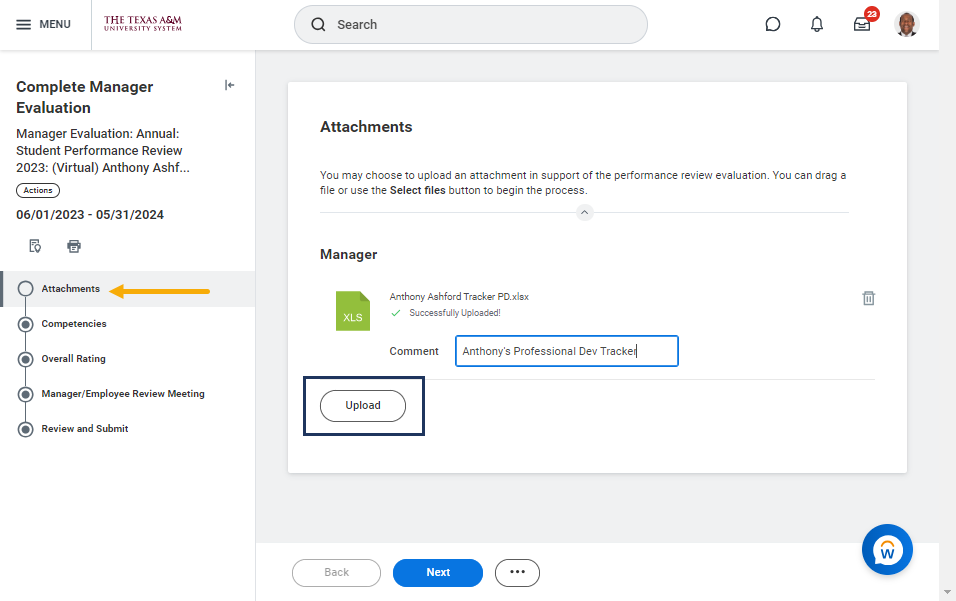
Task: Go to the Overall Rating step
Action: click(x=73, y=359)
